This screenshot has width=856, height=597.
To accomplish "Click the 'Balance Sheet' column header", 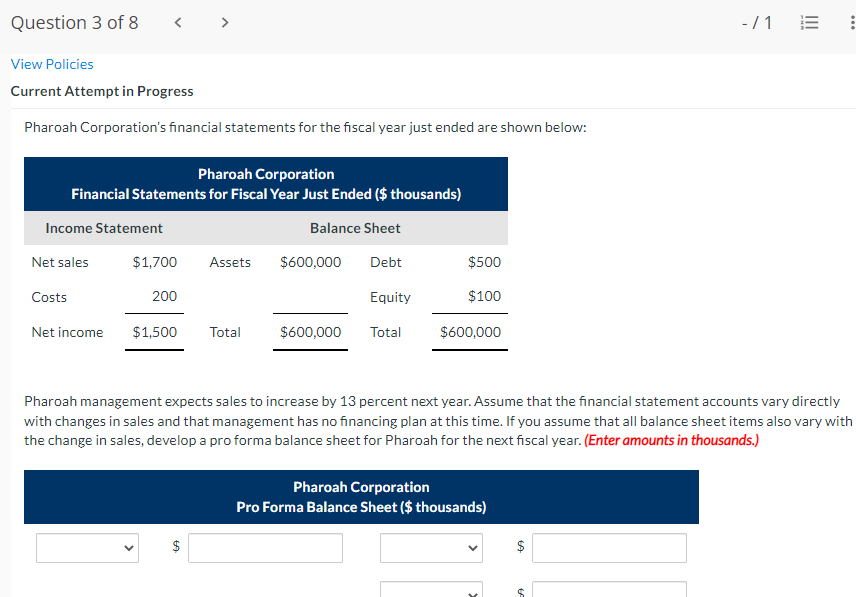I will [355, 228].
